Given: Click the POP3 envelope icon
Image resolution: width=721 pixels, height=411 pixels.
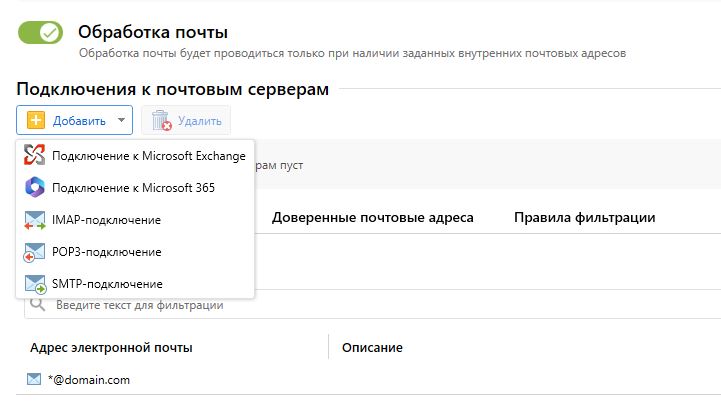Looking at the screenshot, I should 34,252.
